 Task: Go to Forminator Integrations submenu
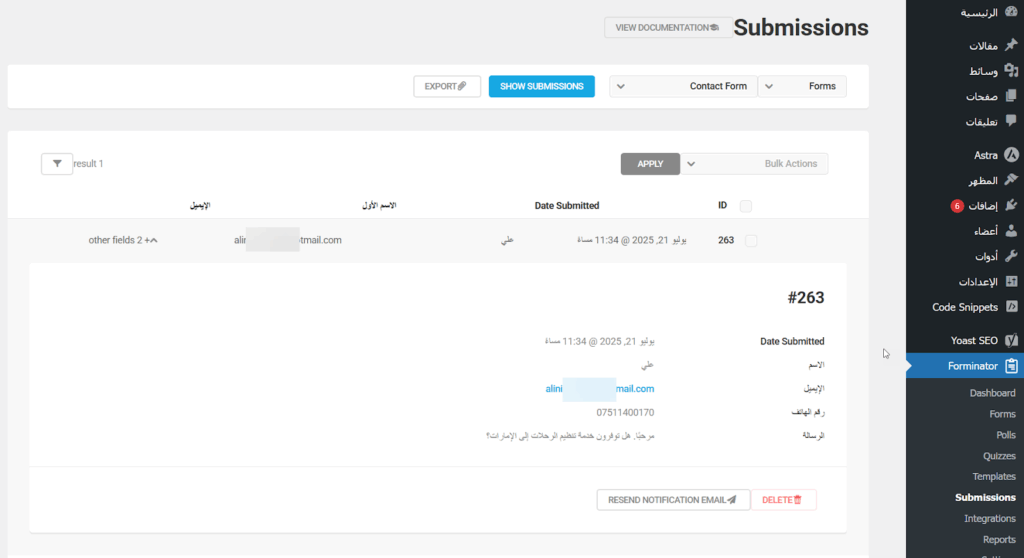(x=989, y=518)
